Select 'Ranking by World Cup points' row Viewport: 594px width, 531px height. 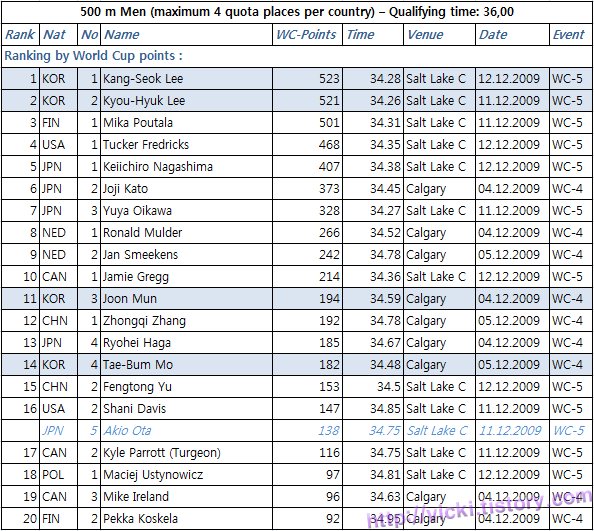[297, 56]
